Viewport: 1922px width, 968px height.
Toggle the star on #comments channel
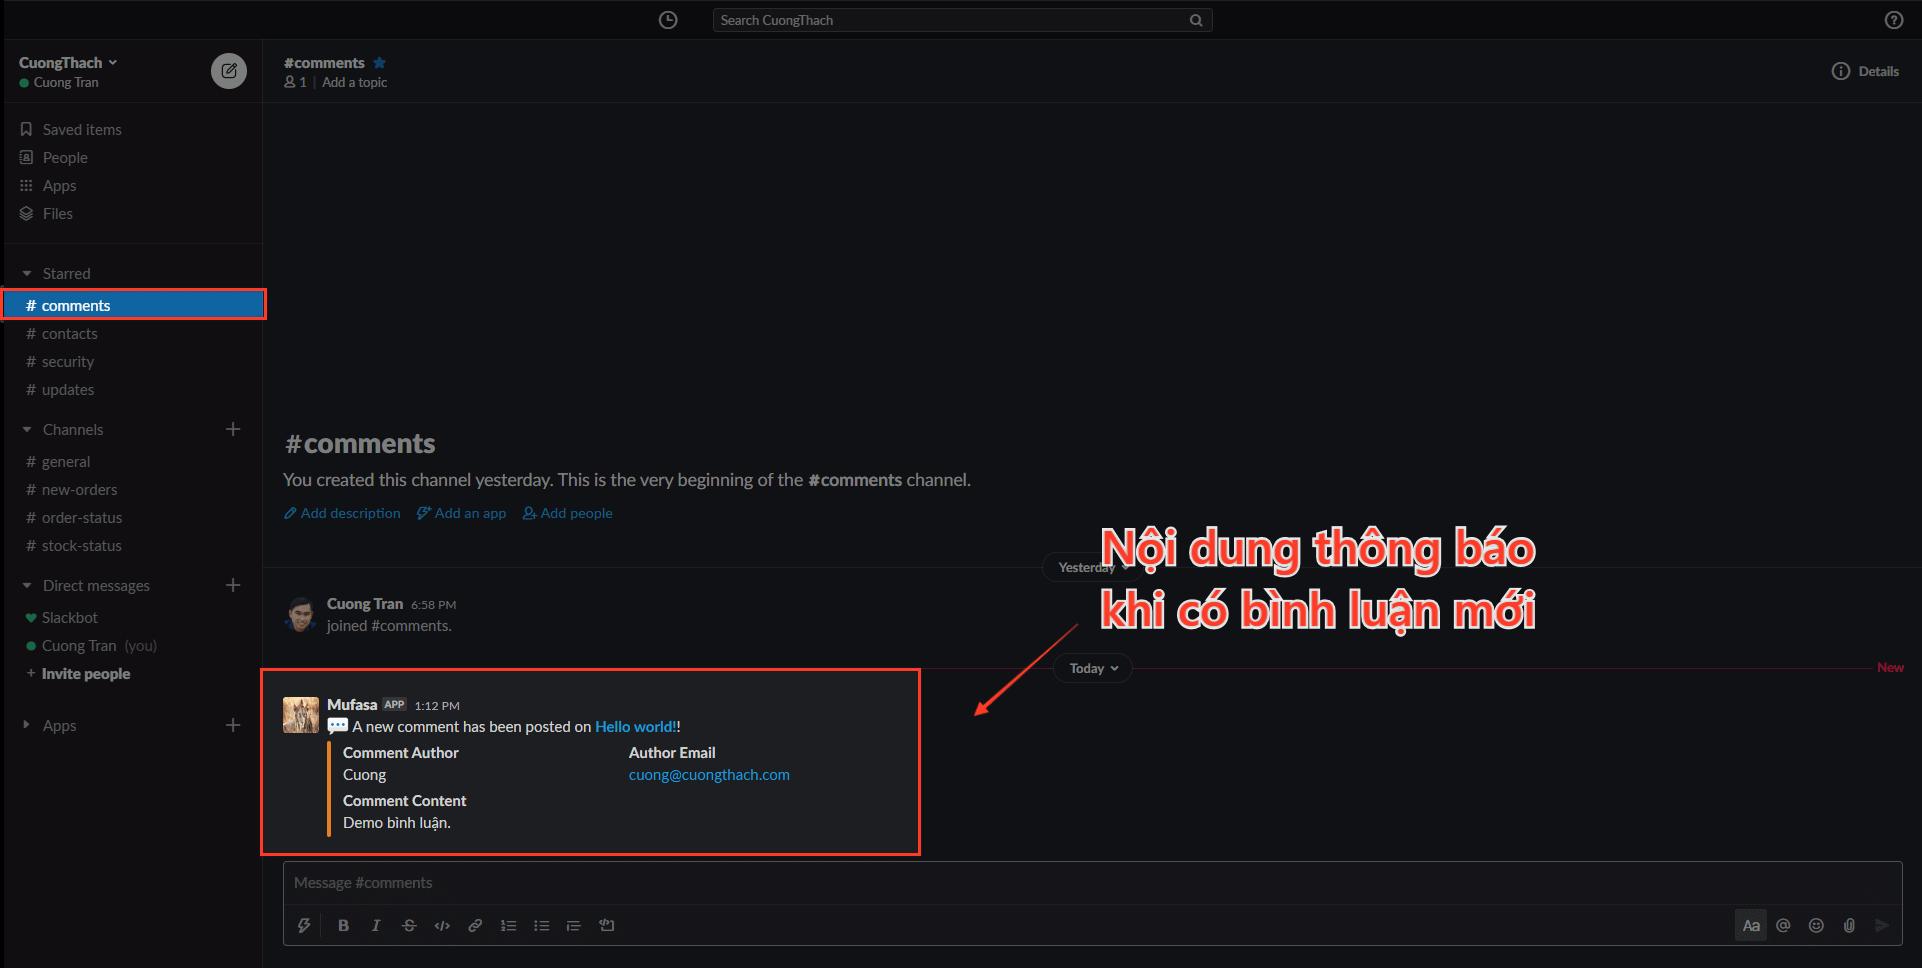point(380,63)
